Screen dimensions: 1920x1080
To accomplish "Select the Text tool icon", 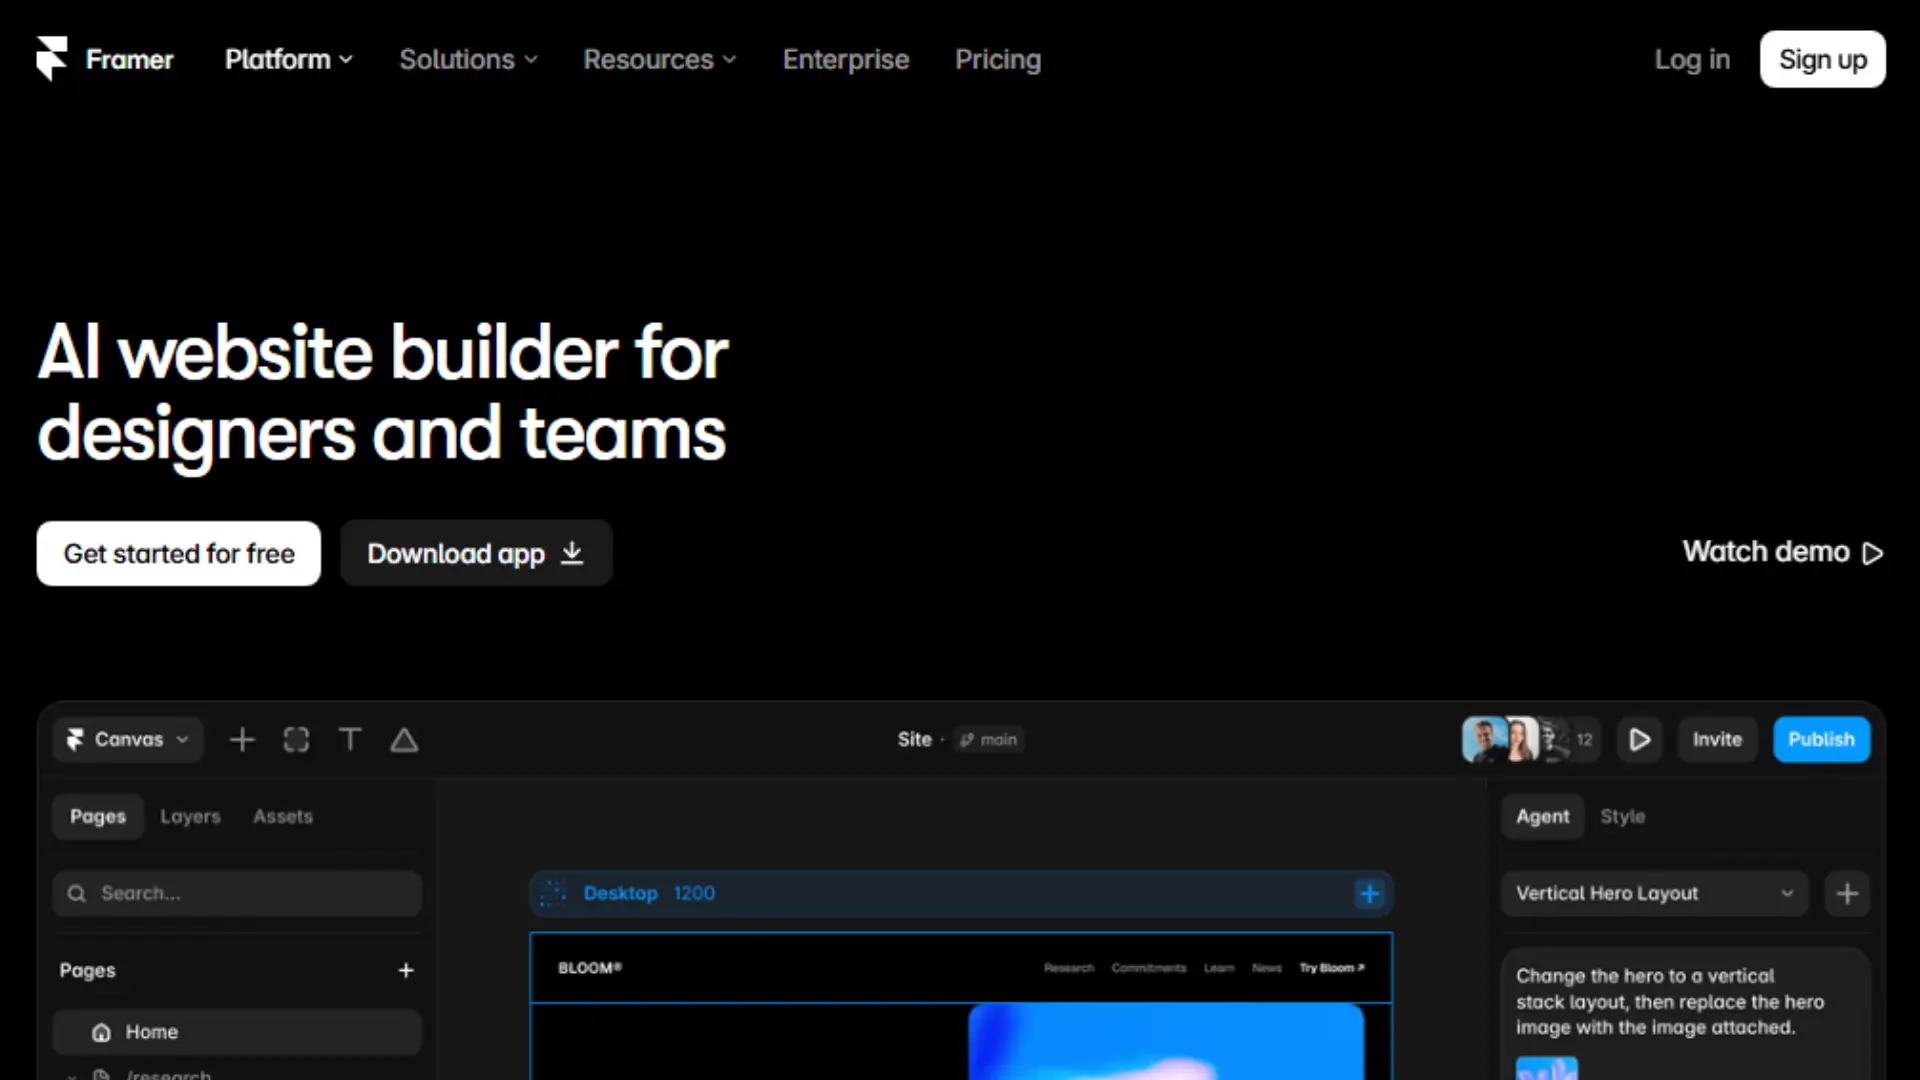I will click(350, 740).
